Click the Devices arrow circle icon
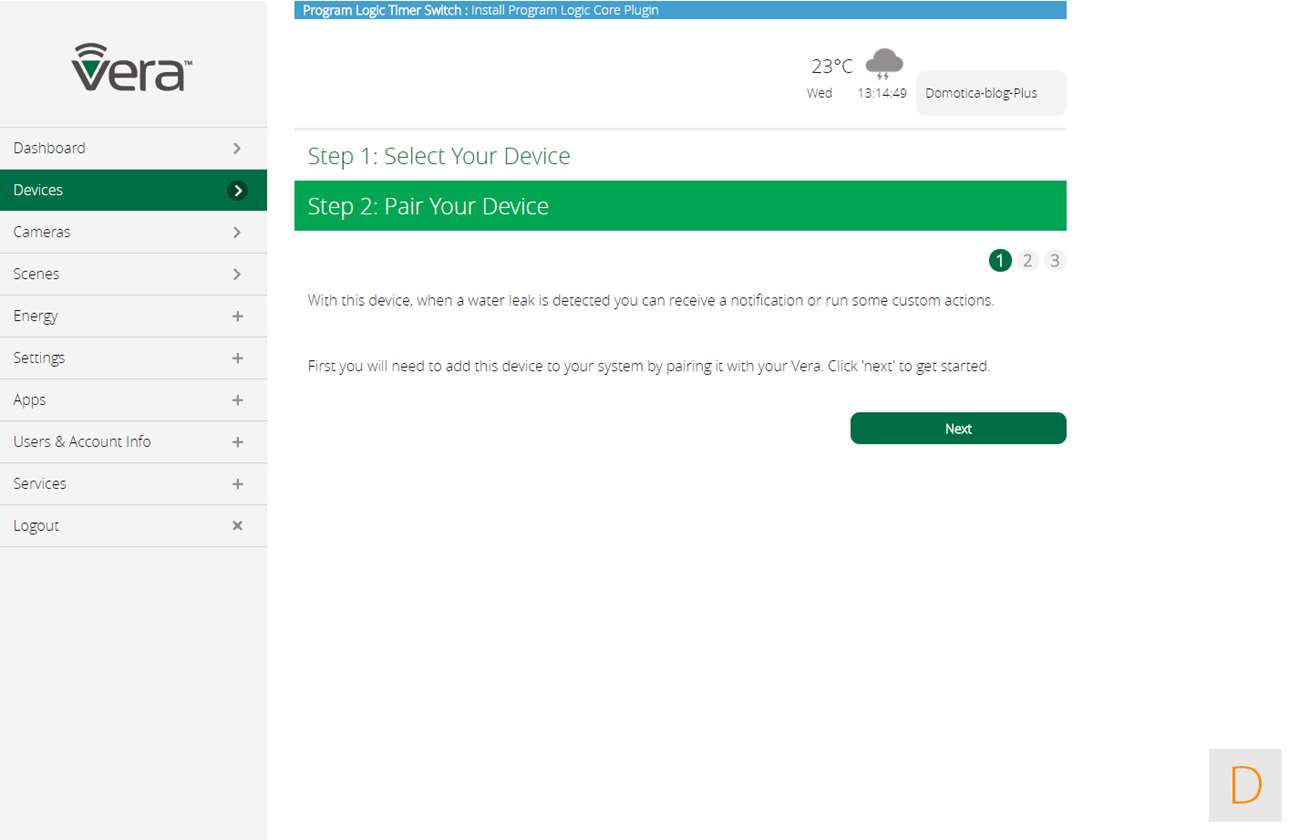The height and width of the screenshot is (840, 1300). coord(237,190)
